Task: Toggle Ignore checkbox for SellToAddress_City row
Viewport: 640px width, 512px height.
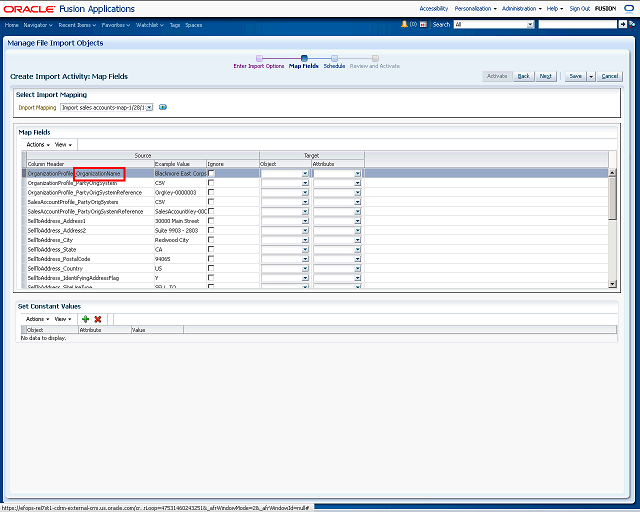Action: [211, 240]
